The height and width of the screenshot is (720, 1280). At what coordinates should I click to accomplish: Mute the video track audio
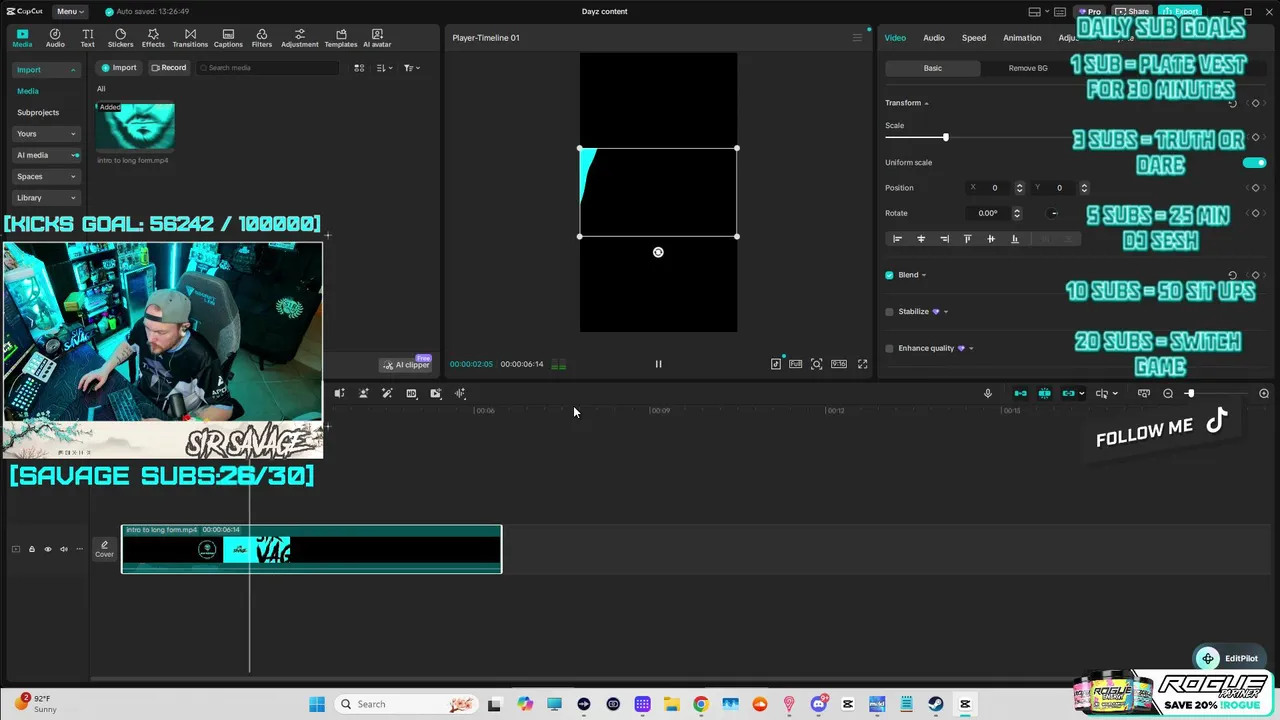(x=64, y=549)
